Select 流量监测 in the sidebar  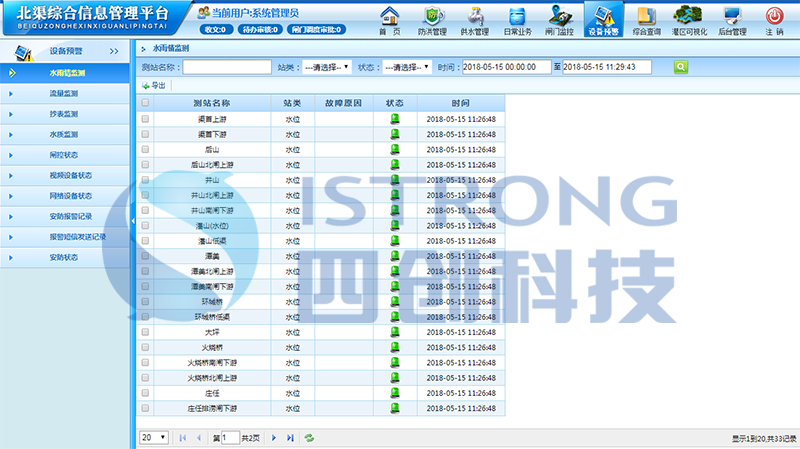coord(64,93)
